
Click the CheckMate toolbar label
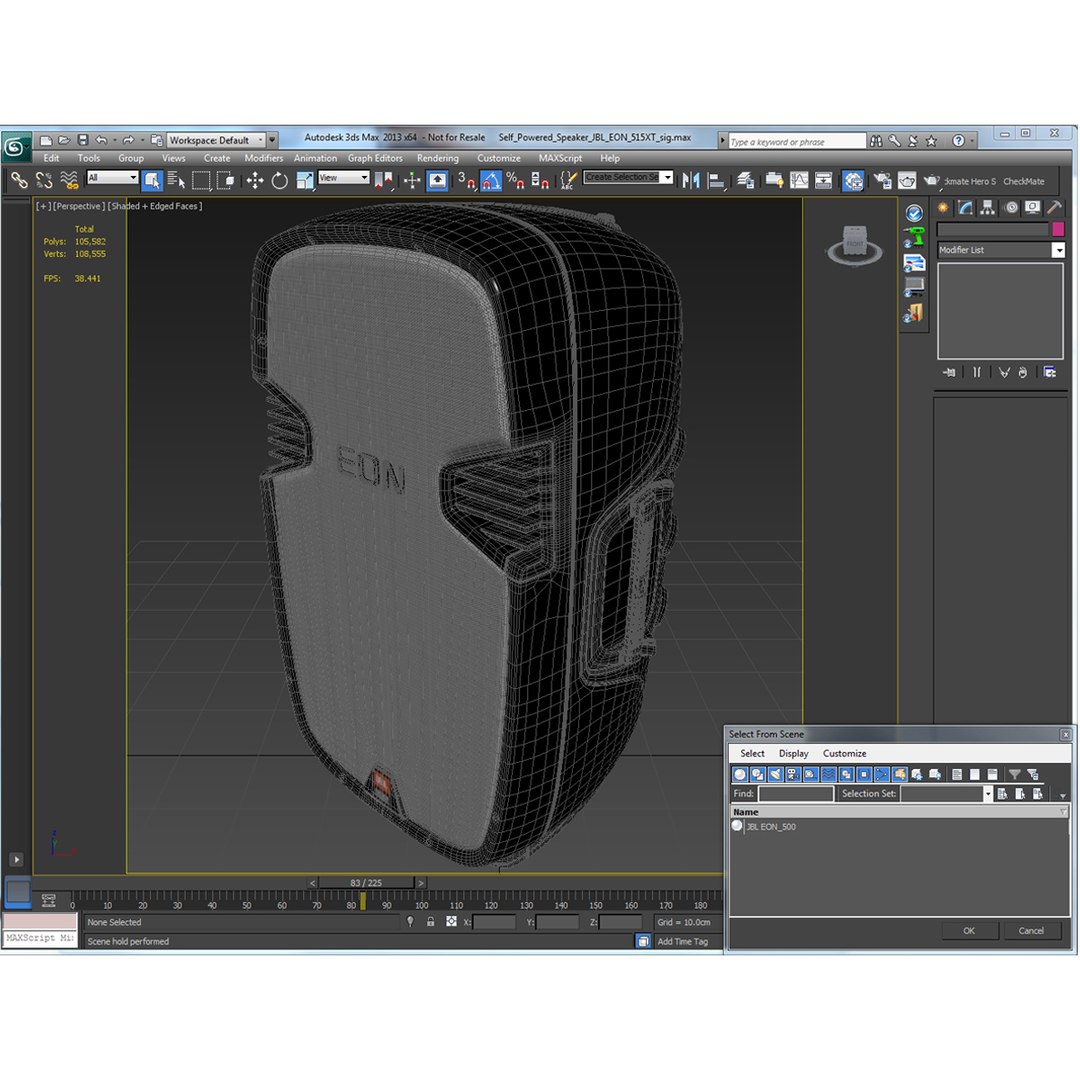[x=1024, y=181]
